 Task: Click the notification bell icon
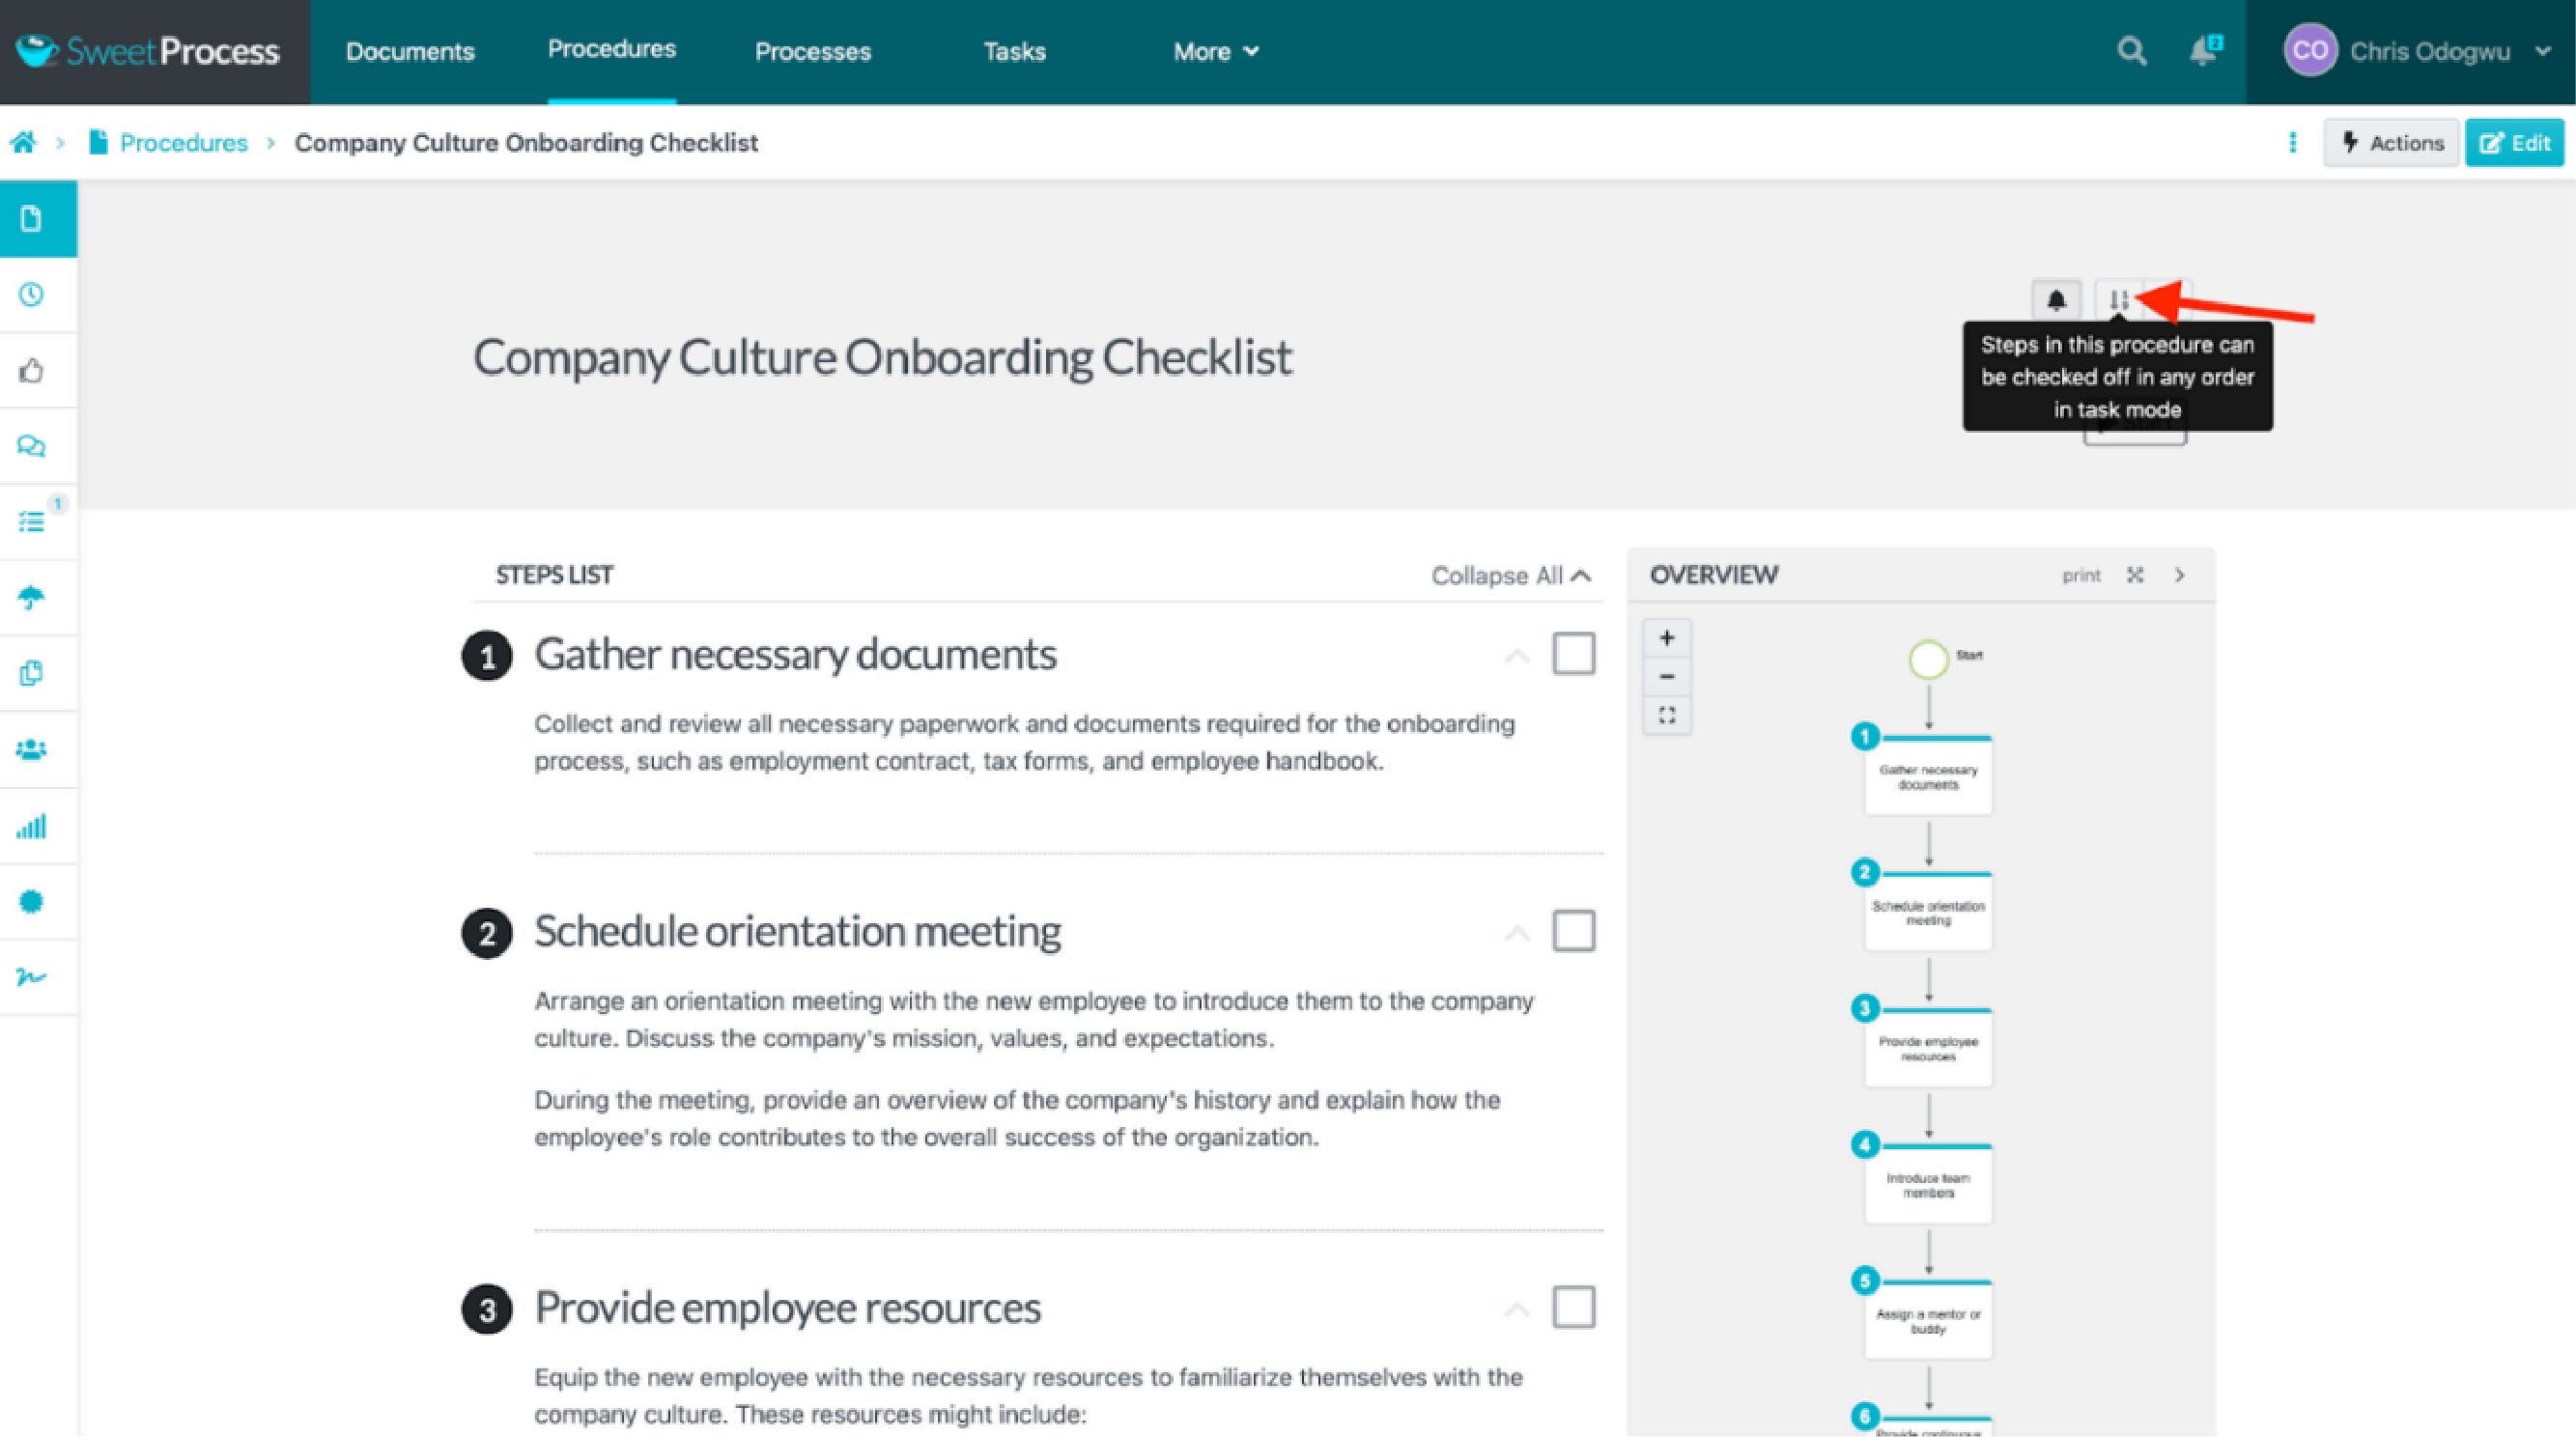pyautogui.click(x=2055, y=297)
